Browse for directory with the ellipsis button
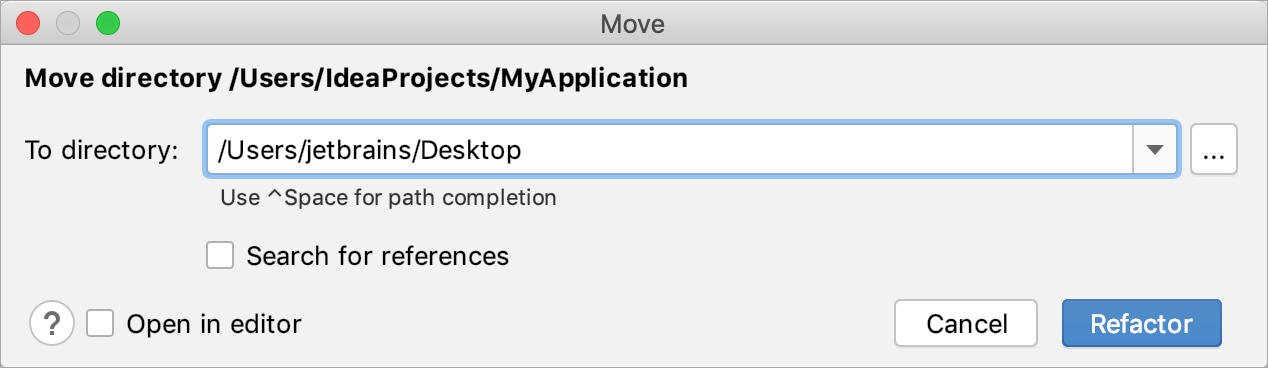Image resolution: width=1268 pixels, height=368 pixels. (1214, 151)
